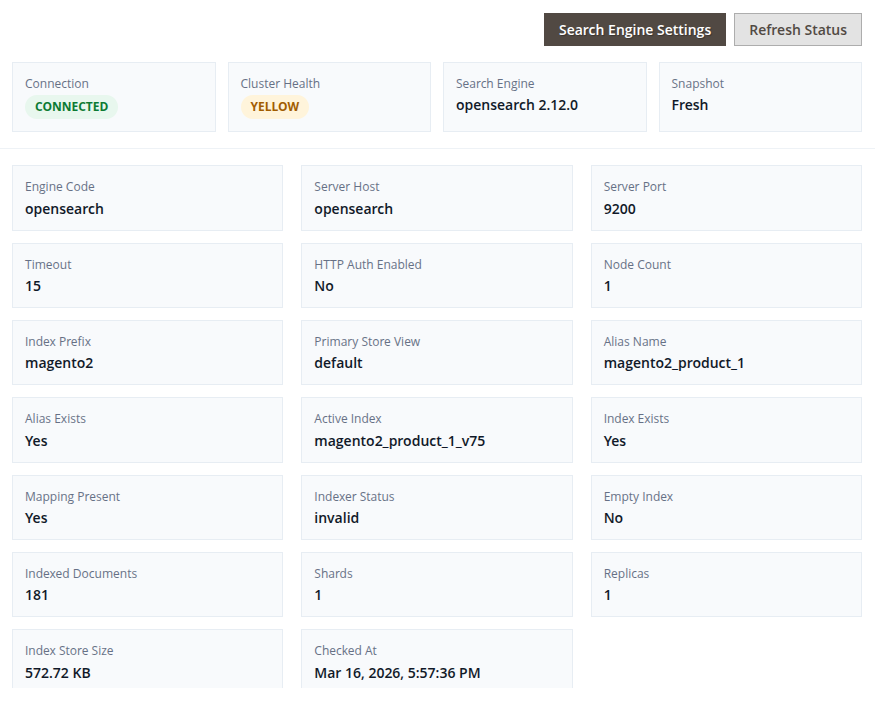
Task: Select the YELLOW cluster health badge
Action: tap(274, 107)
